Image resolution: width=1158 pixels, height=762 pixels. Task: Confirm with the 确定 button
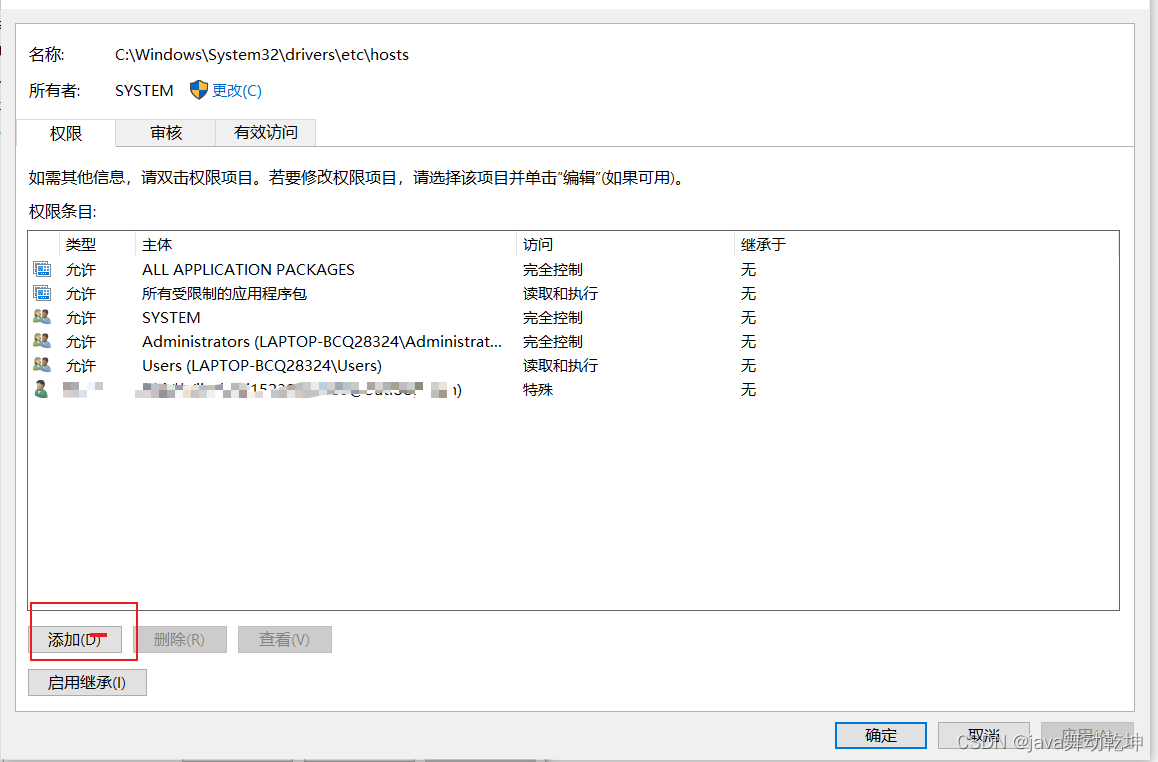click(881, 735)
